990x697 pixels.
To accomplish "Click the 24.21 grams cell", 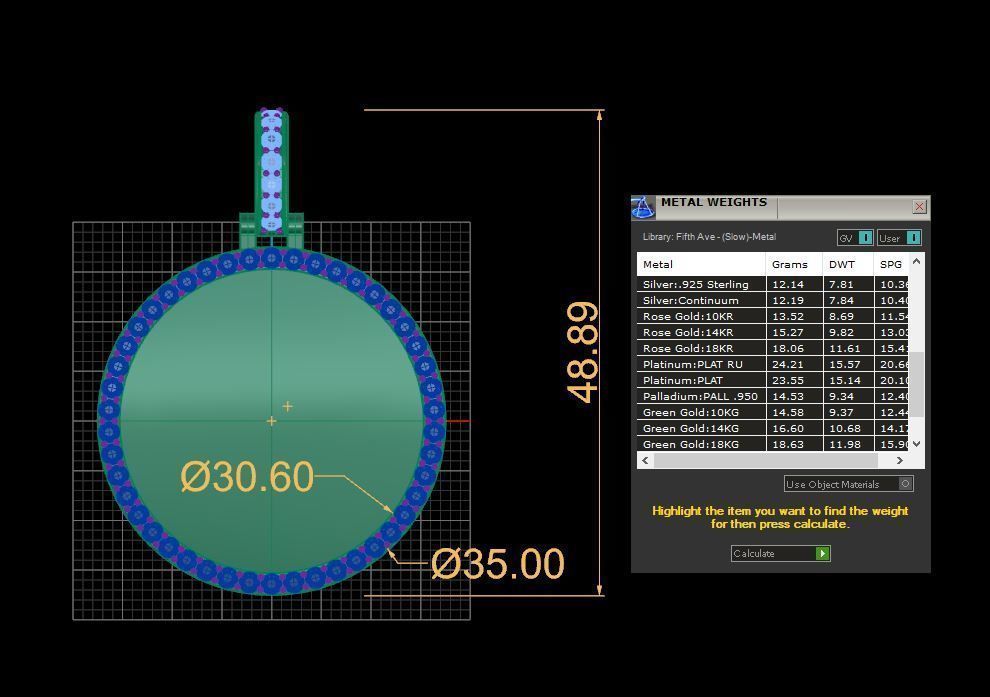I will tap(794, 364).
